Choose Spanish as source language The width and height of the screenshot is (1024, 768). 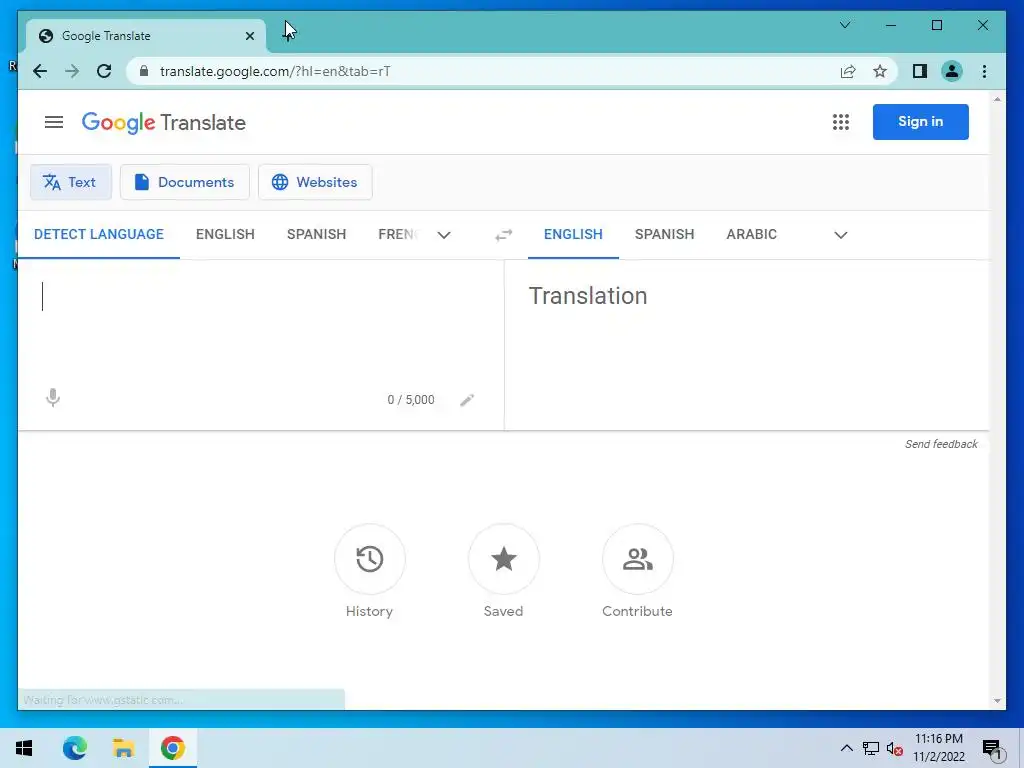[x=316, y=234]
